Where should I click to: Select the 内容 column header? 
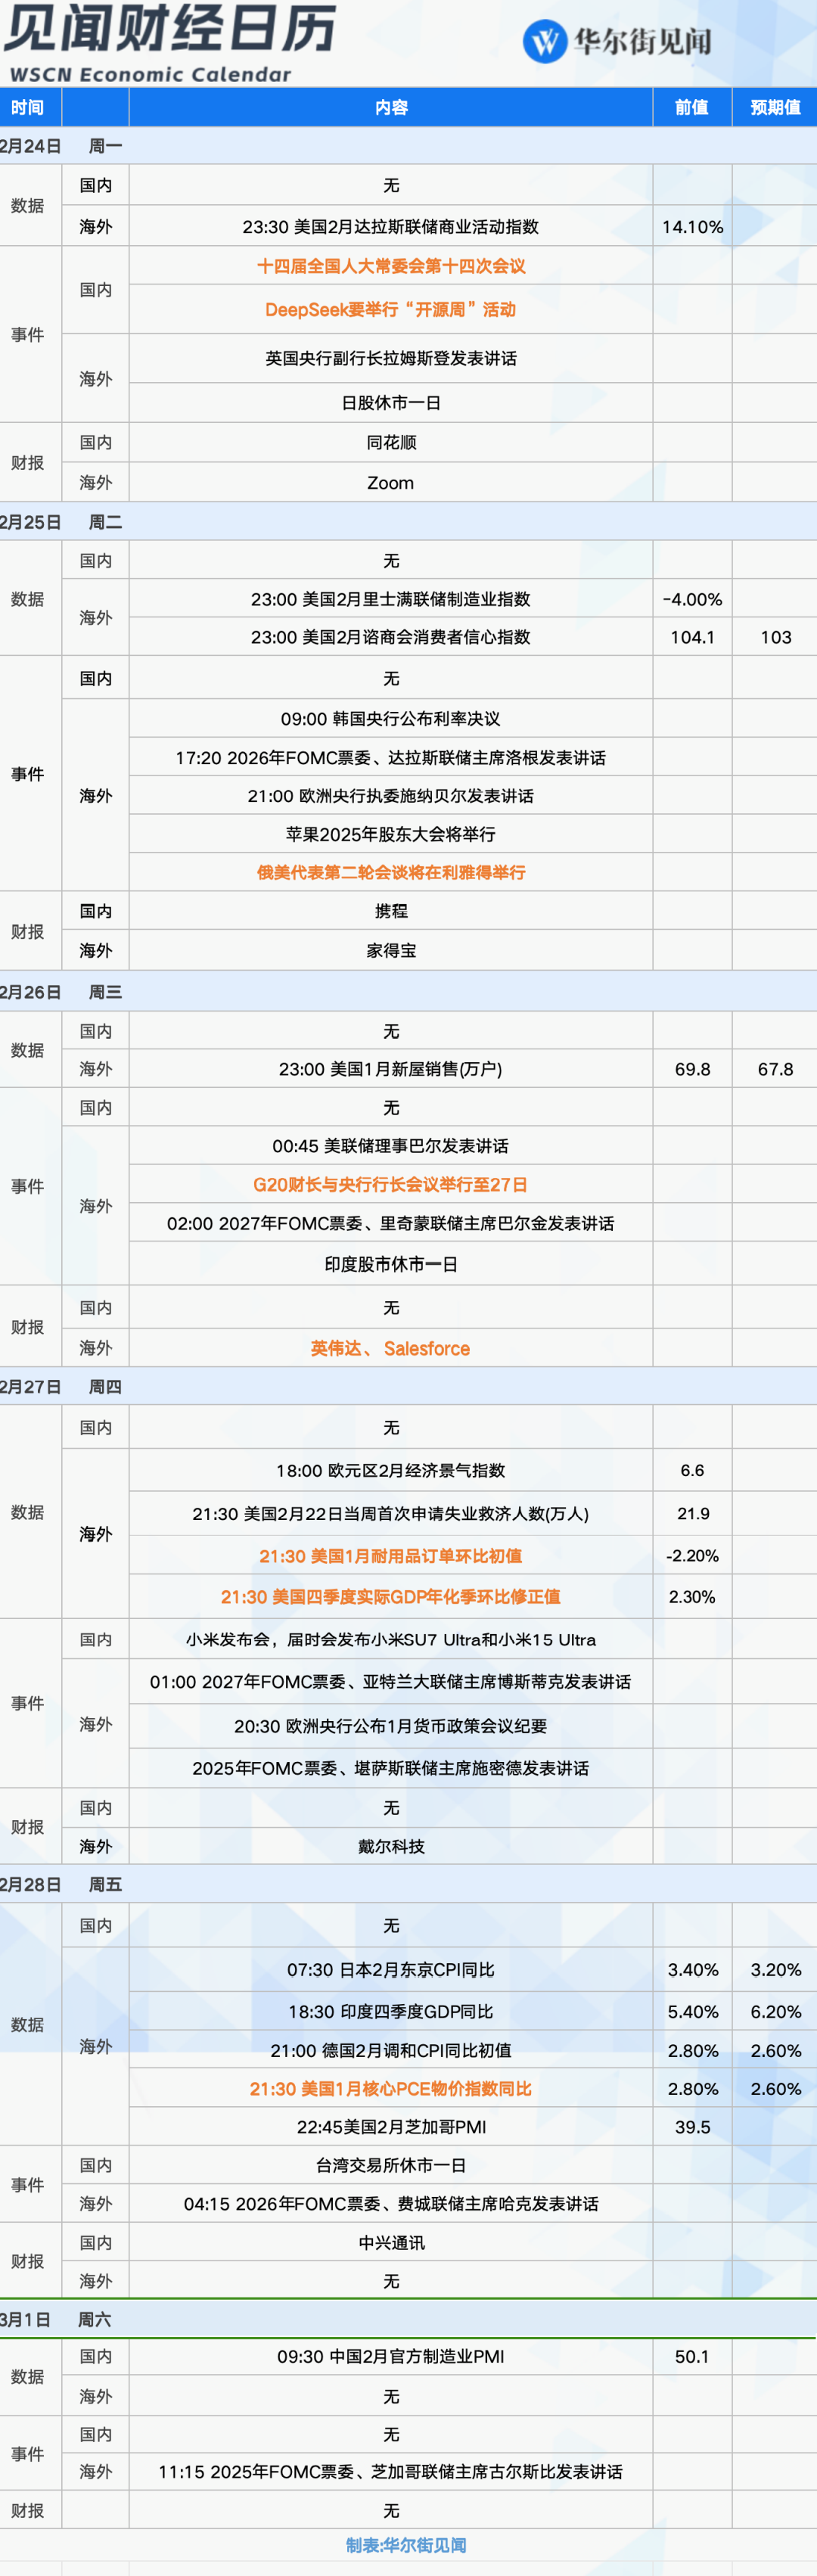(391, 107)
